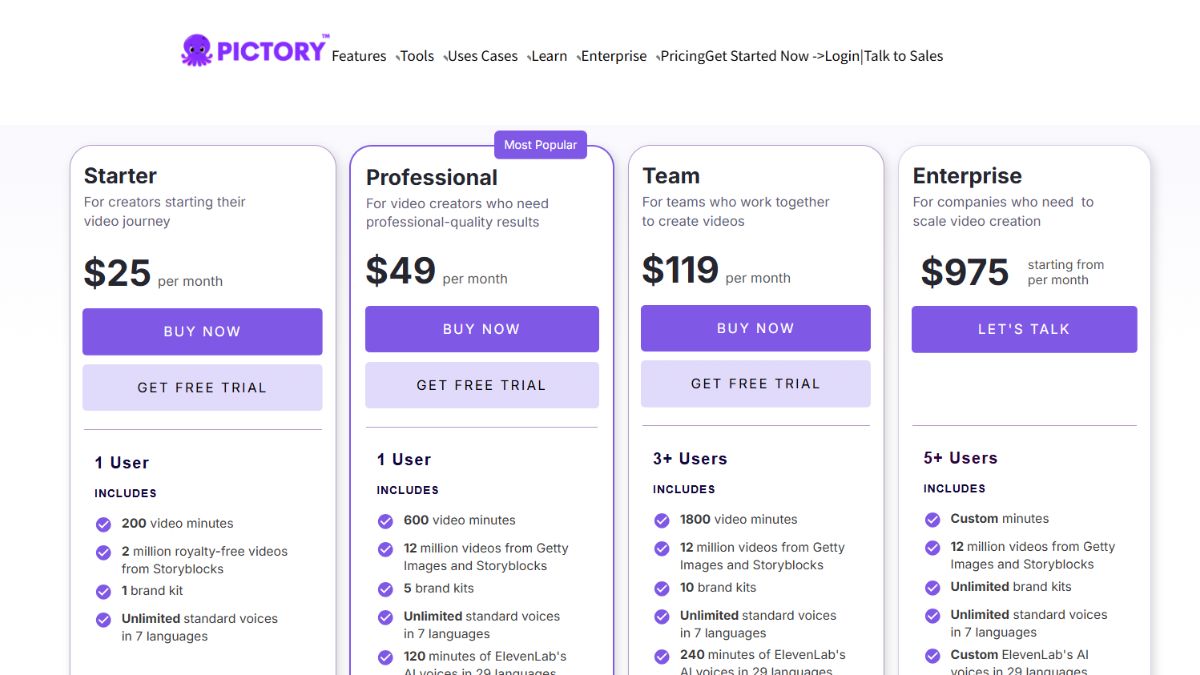This screenshot has width=1200, height=675.
Task: Click the checkmark next to Unlimited brand kits
Action: (932, 587)
